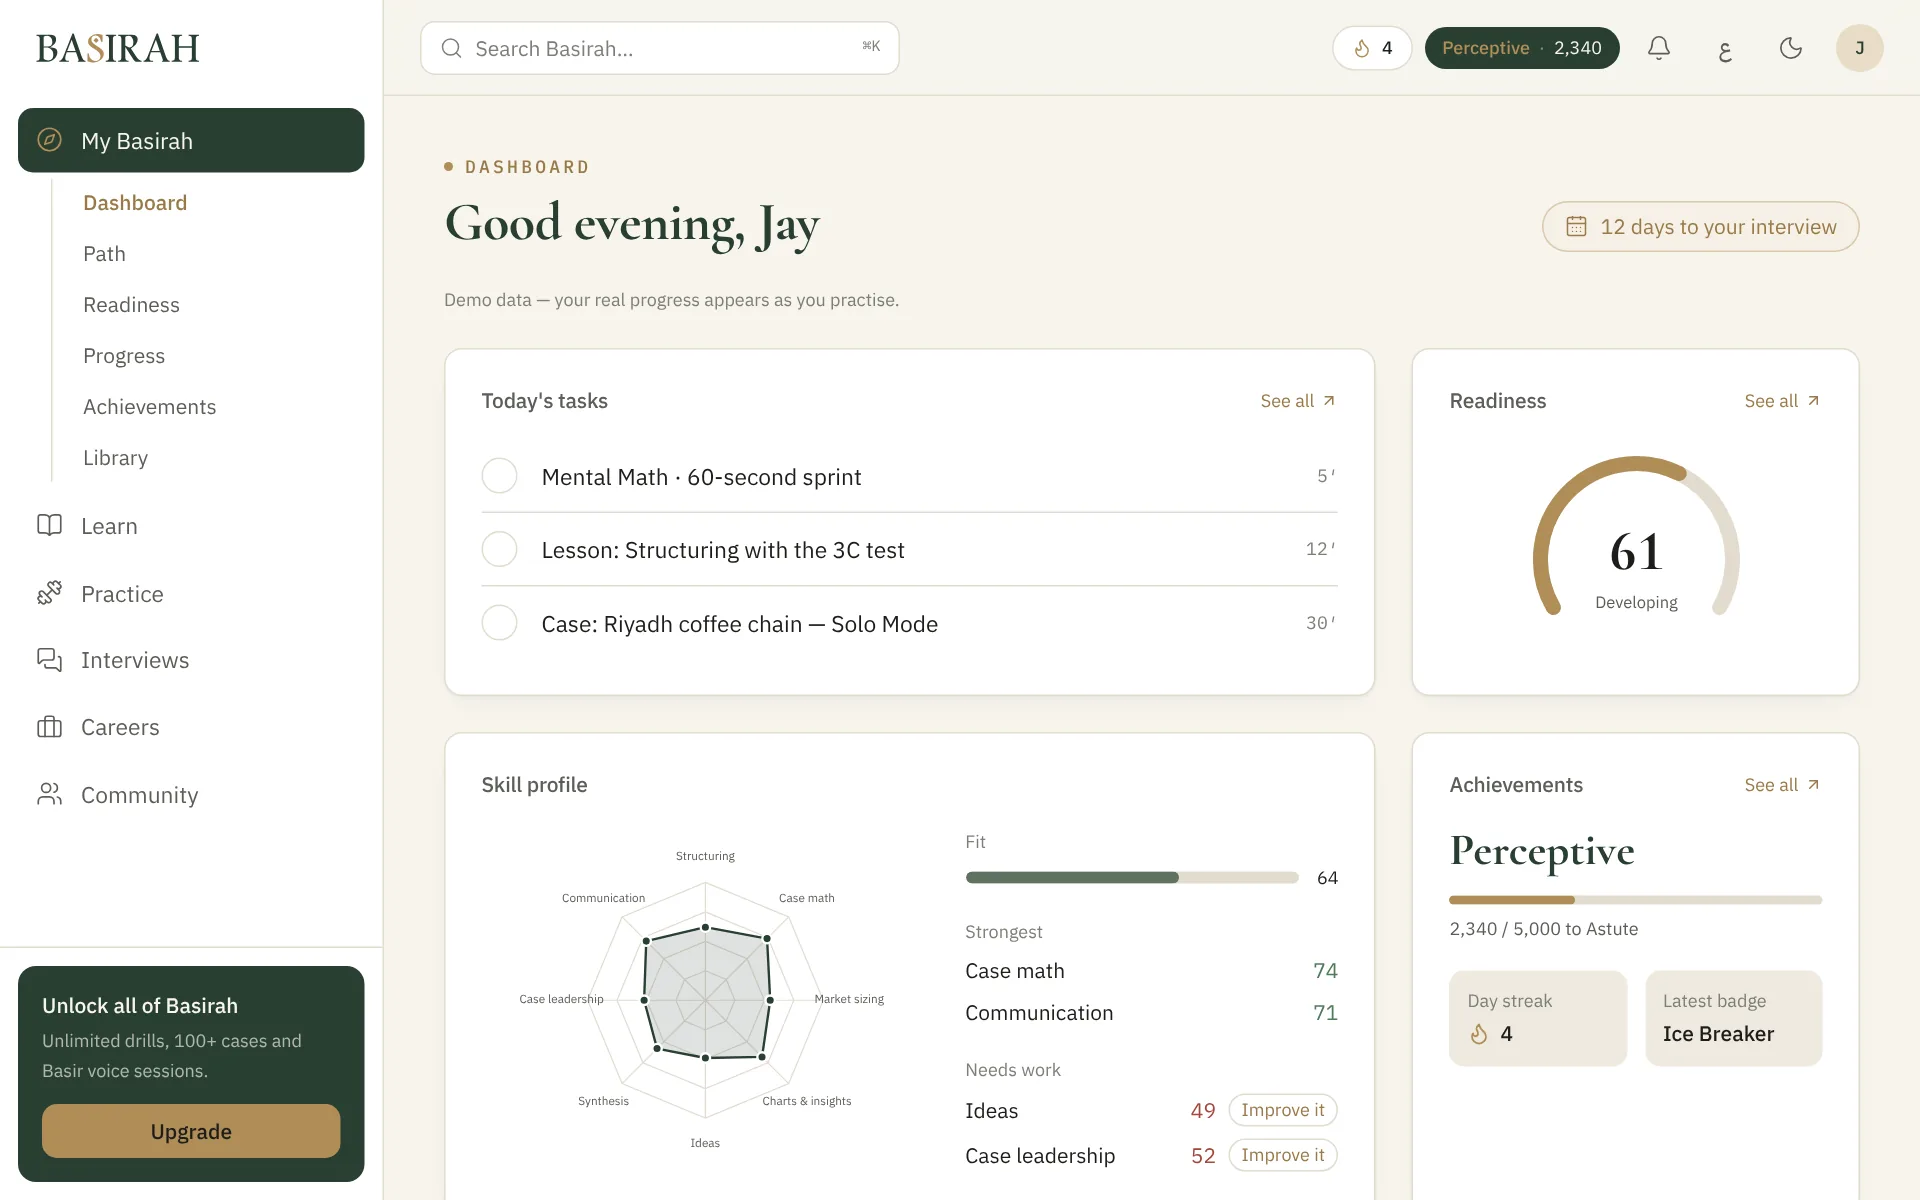Open the Day streak card
The width and height of the screenshot is (1920, 1200).
click(1538, 1018)
